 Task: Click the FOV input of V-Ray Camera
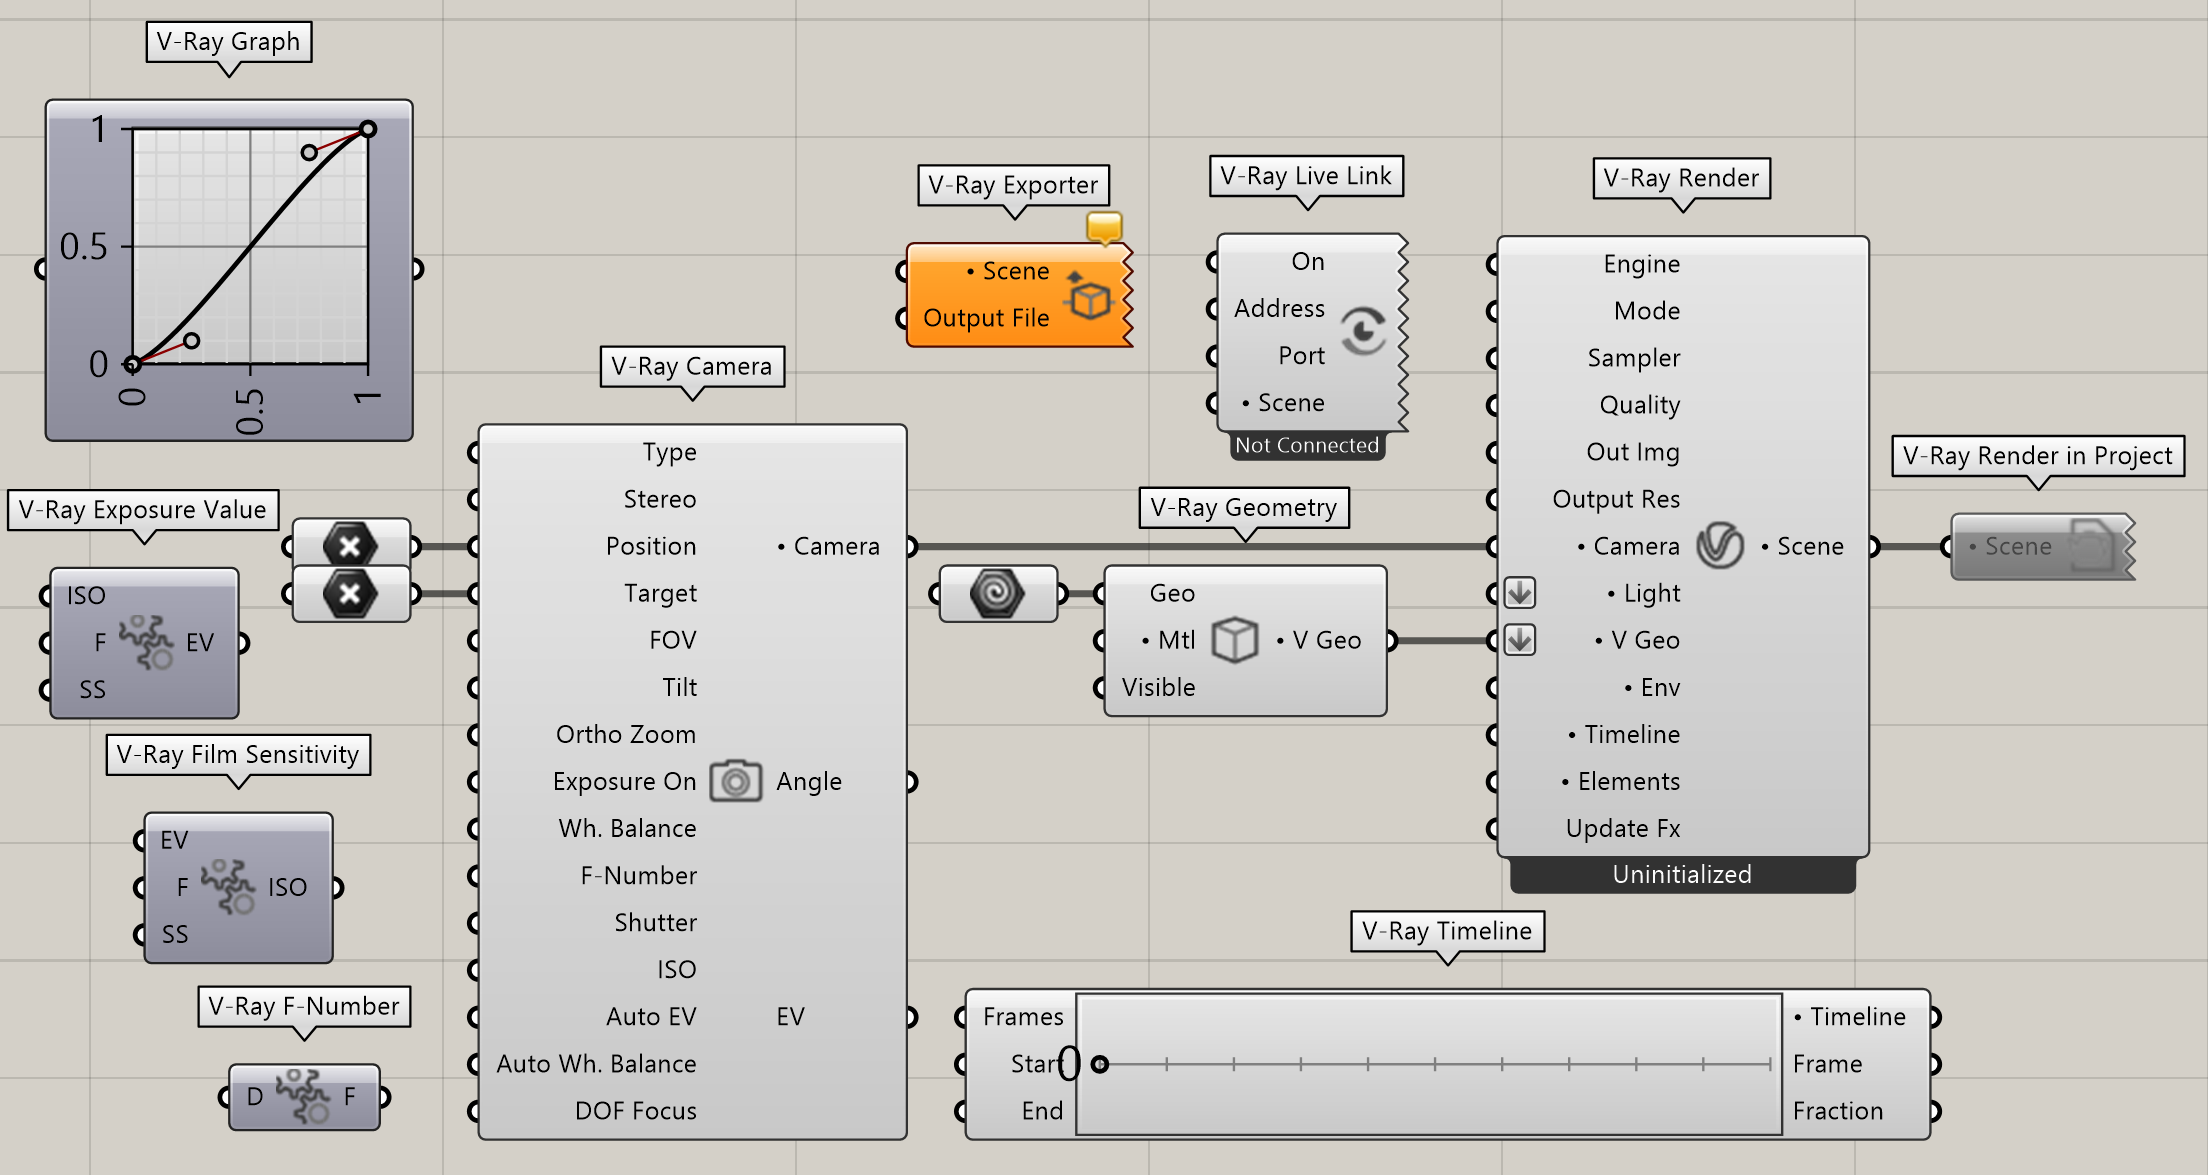click(x=673, y=640)
